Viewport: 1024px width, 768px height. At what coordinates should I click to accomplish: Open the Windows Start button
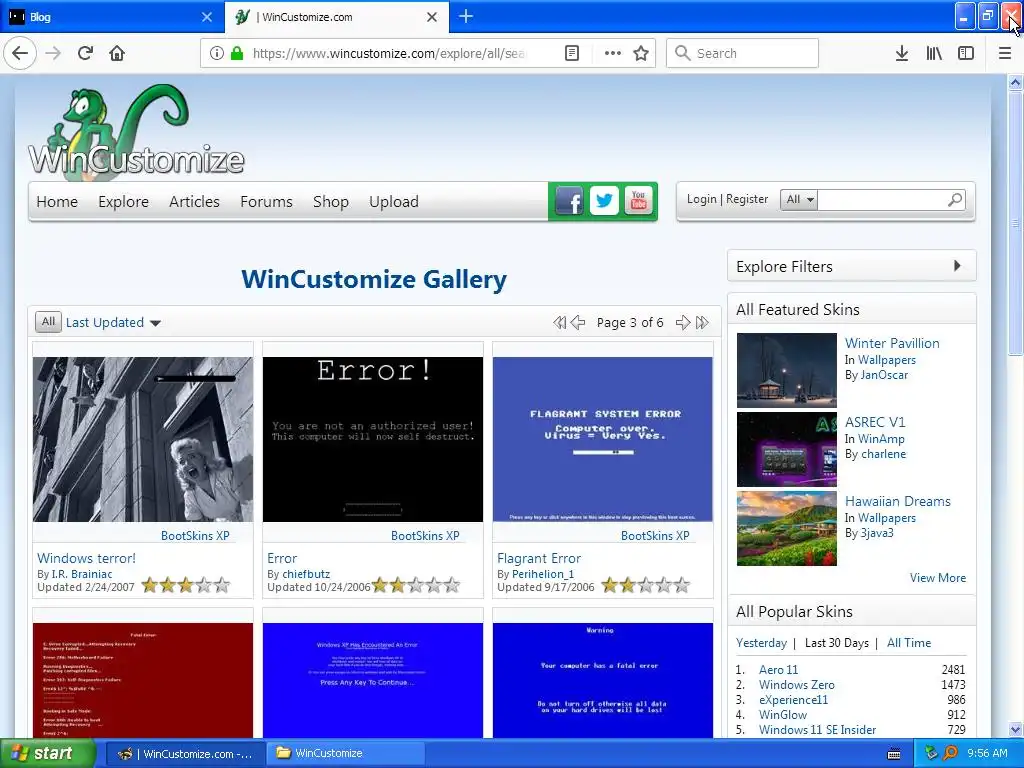click(x=47, y=754)
